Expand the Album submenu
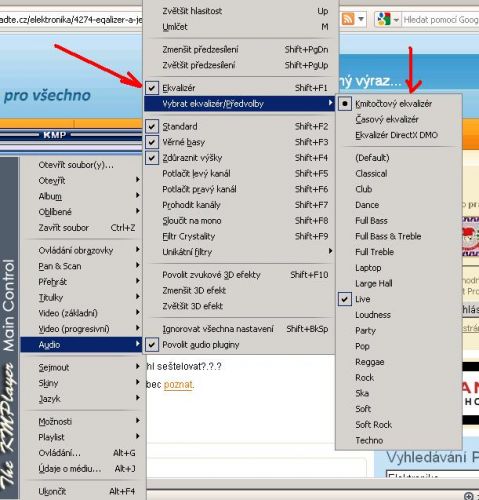Viewport: 479px width, 500px height. pyautogui.click(x=81, y=196)
